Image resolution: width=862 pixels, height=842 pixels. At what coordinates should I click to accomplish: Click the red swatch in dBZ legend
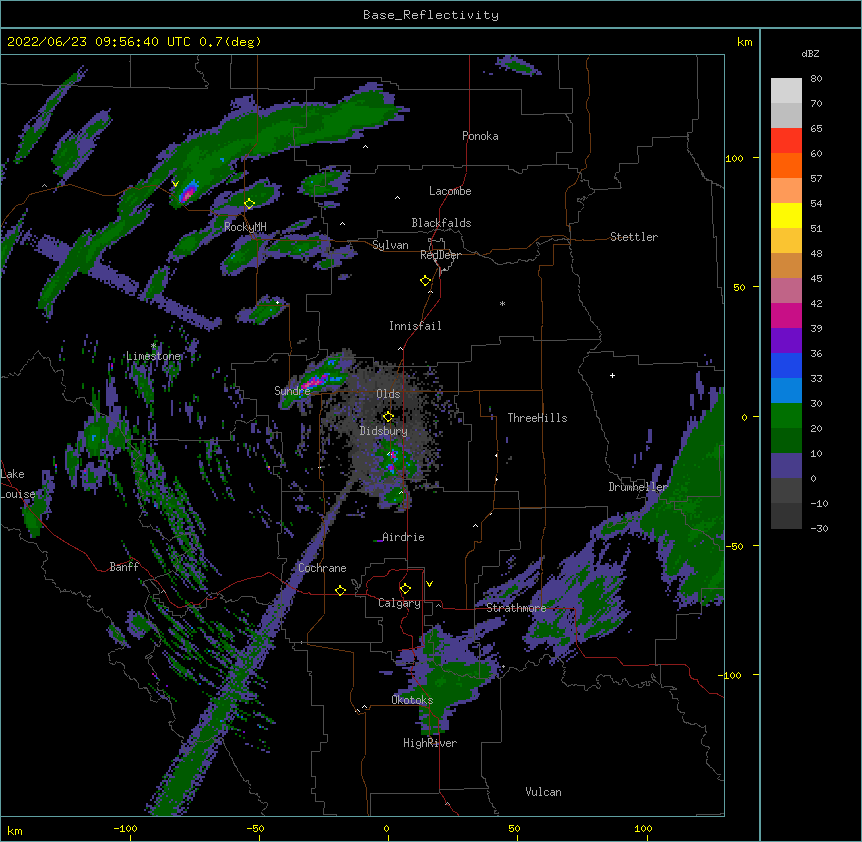786,140
